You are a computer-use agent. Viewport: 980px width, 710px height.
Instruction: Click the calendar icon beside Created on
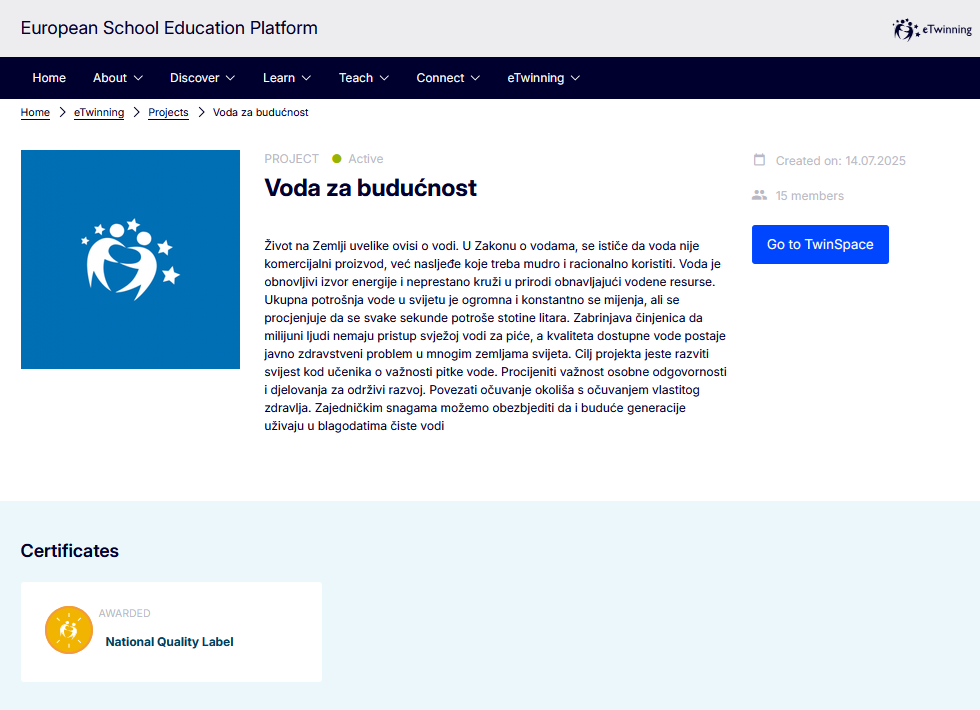pos(759,160)
